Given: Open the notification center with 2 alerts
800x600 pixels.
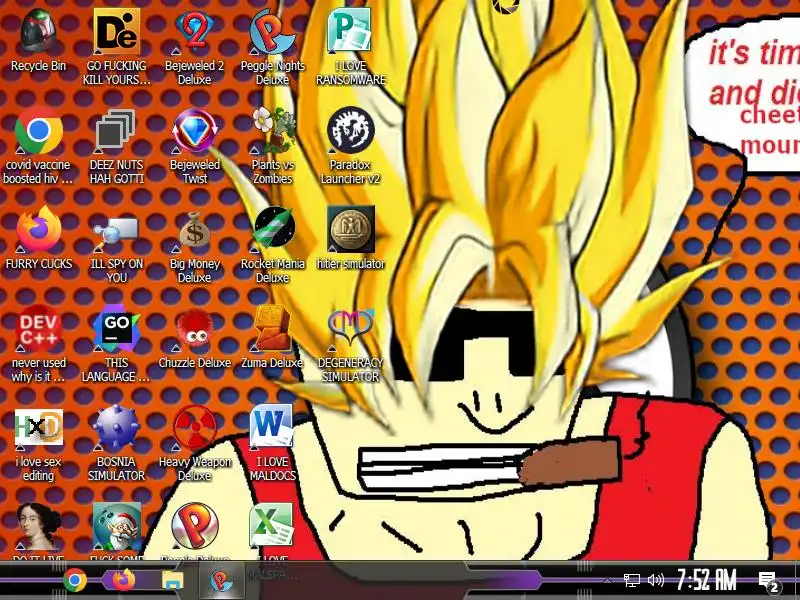Looking at the screenshot, I should click(769, 582).
